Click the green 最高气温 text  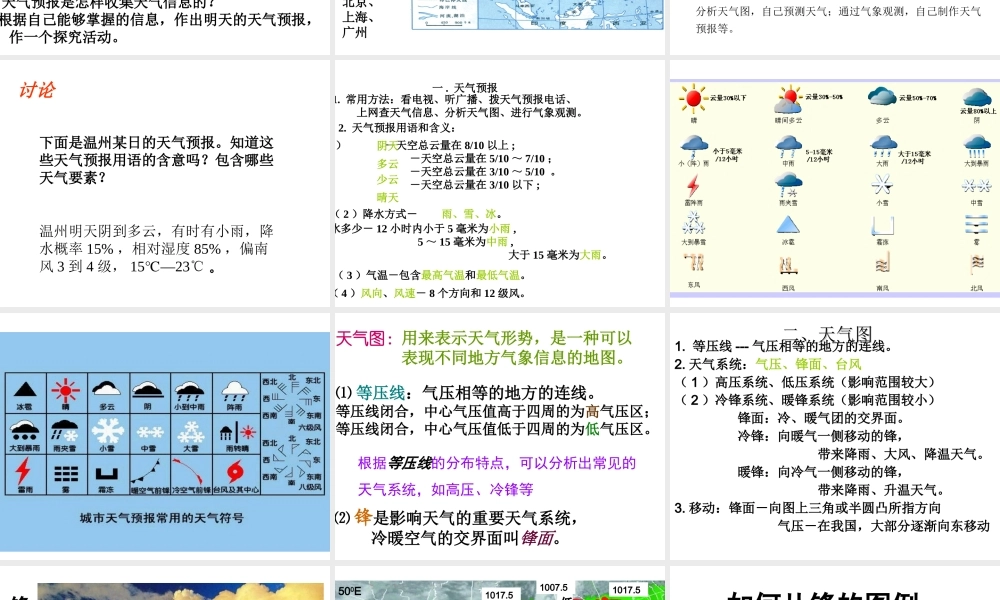[443, 275]
